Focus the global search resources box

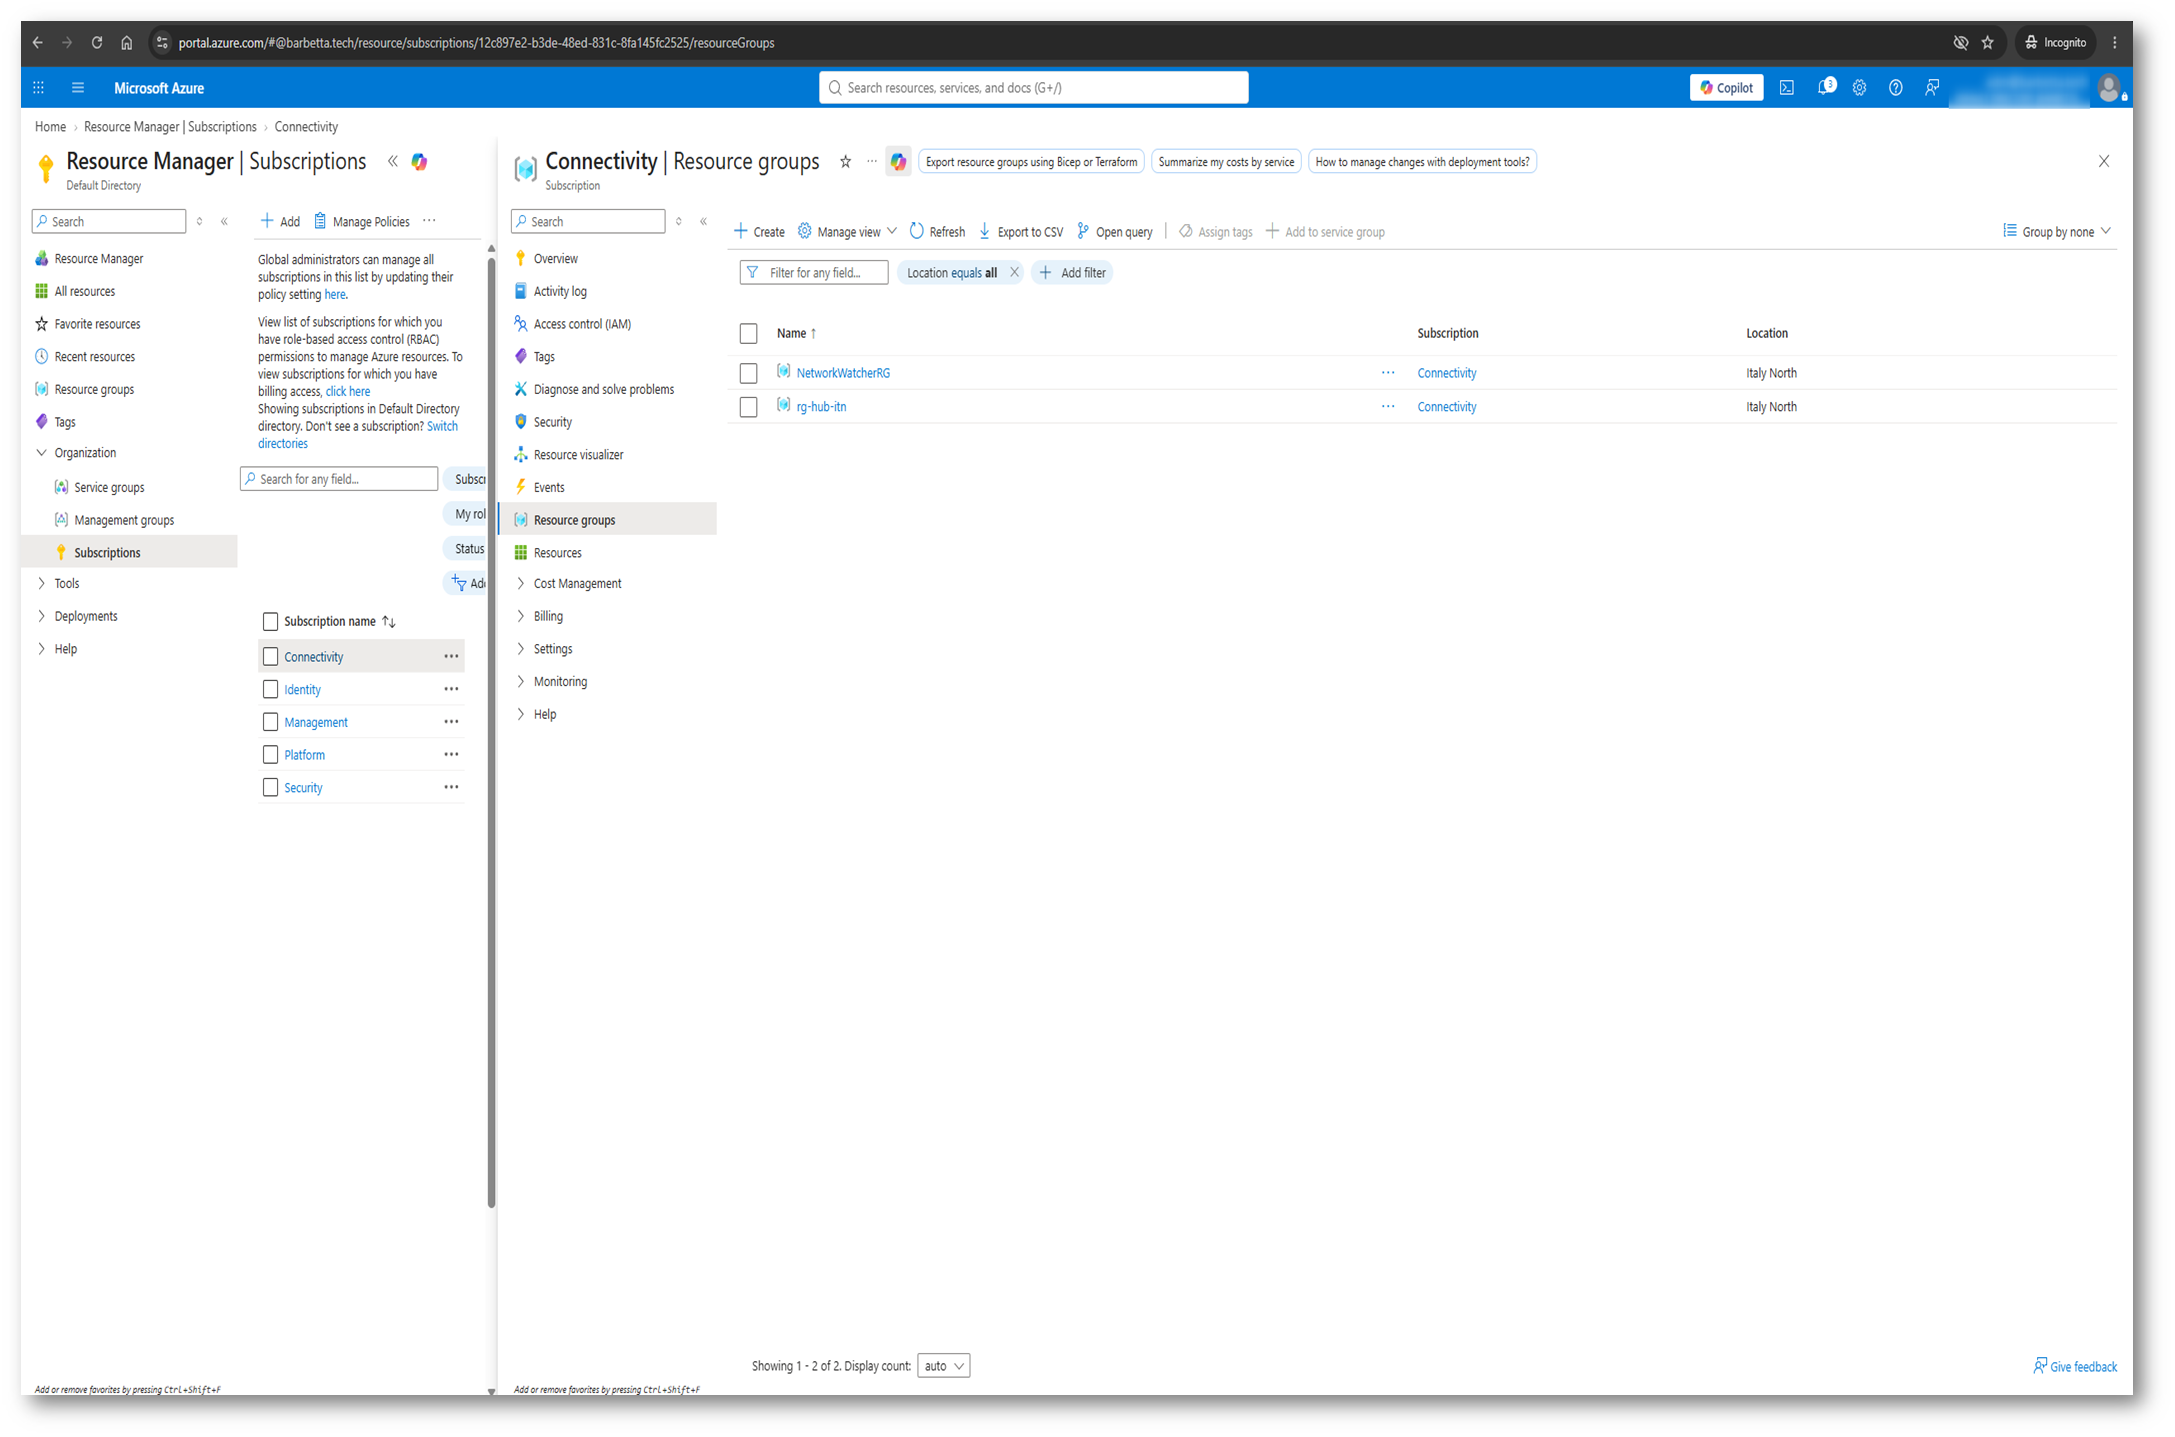tap(1034, 88)
